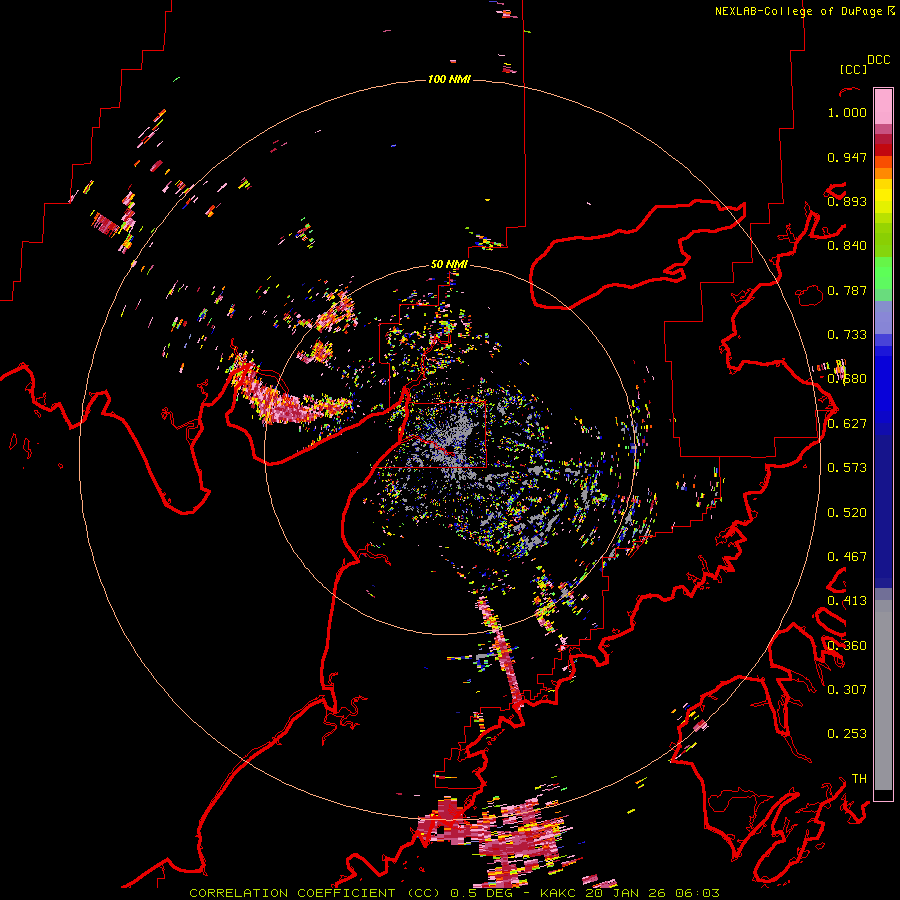Click the 50 NMI range ring label

[449, 265]
